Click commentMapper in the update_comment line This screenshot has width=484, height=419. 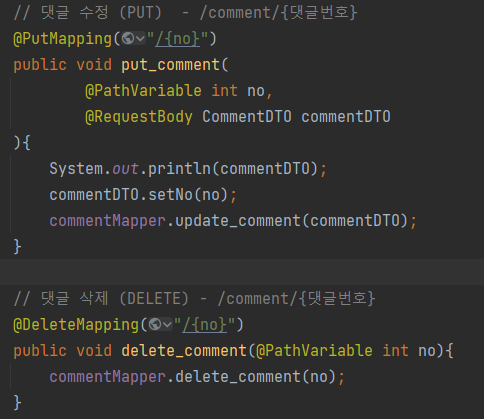(x=107, y=221)
